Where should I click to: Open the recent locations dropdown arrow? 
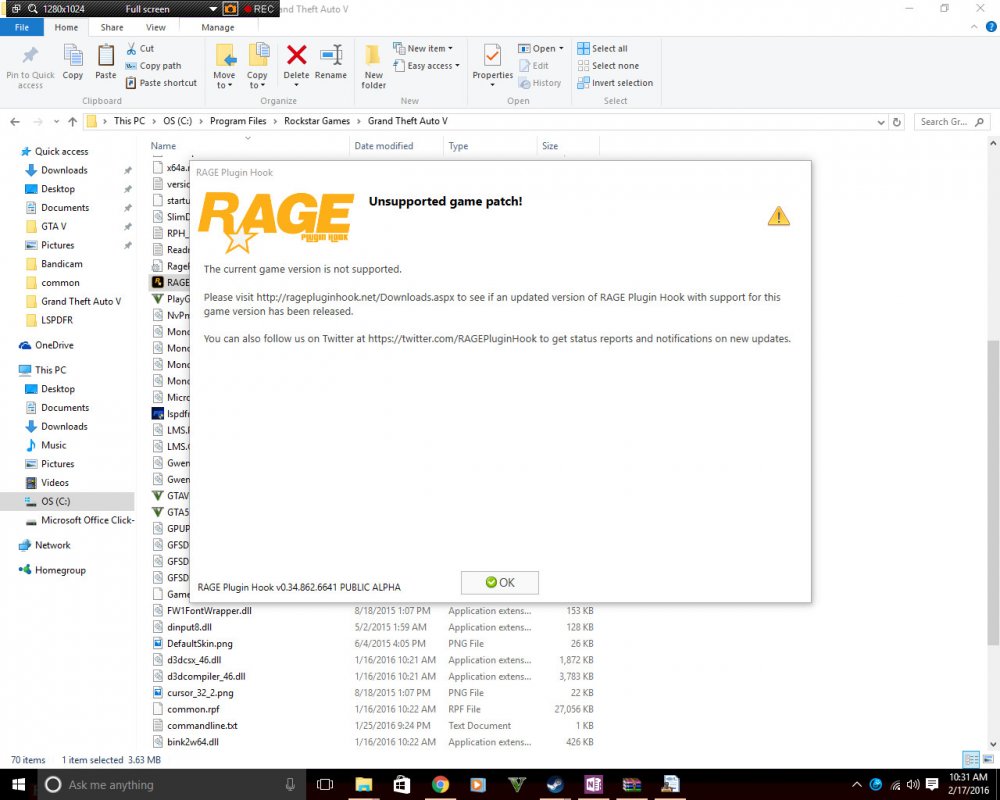click(x=56, y=121)
